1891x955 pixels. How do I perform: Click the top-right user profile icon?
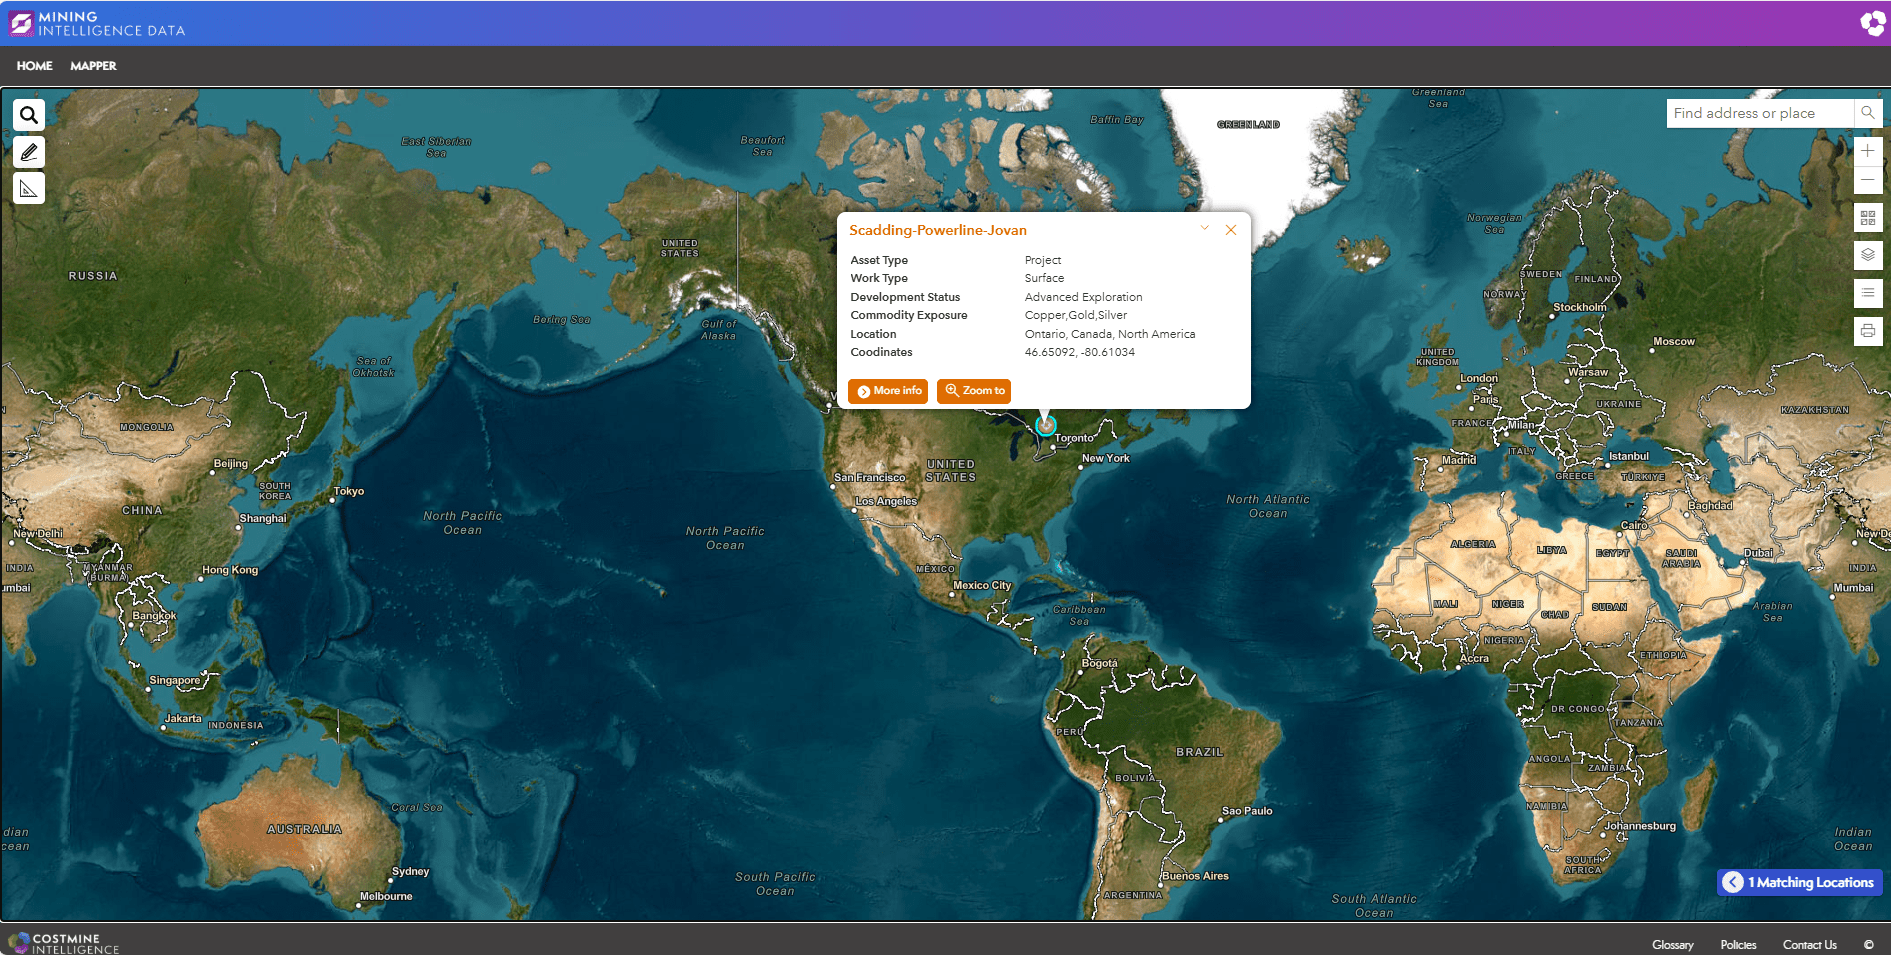[1872, 23]
